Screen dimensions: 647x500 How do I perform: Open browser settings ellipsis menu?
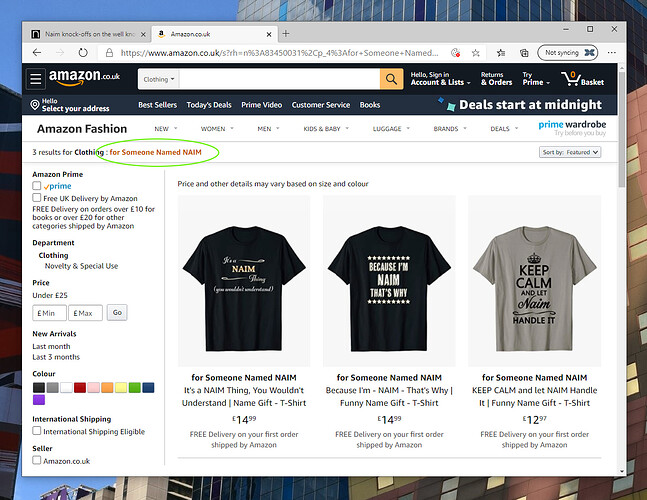(x=612, y=53)
